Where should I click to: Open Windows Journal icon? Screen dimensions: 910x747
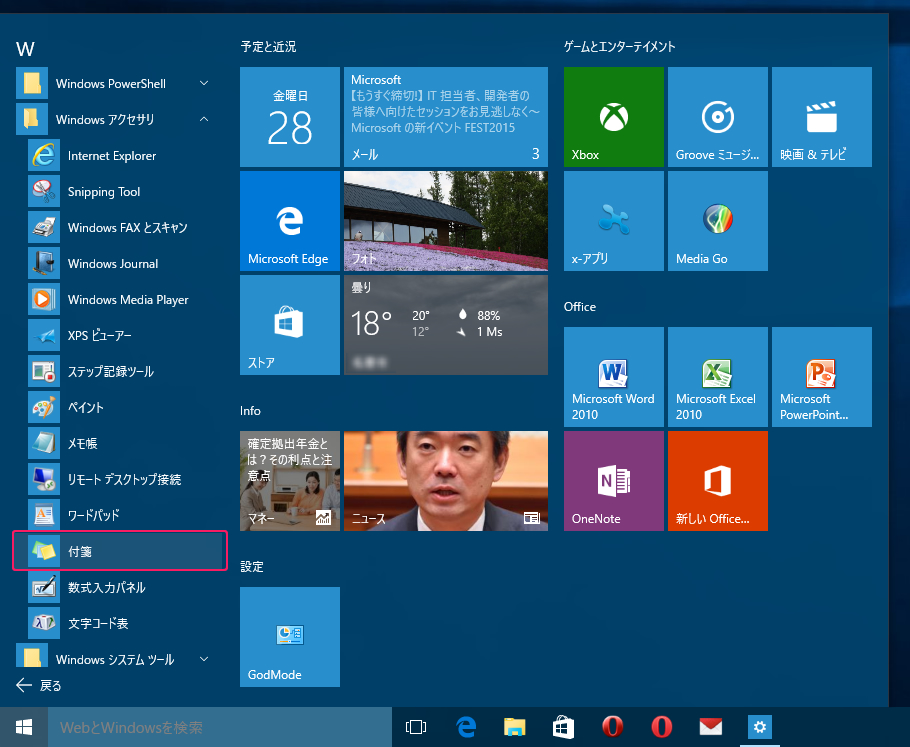[x=44, y=264]
